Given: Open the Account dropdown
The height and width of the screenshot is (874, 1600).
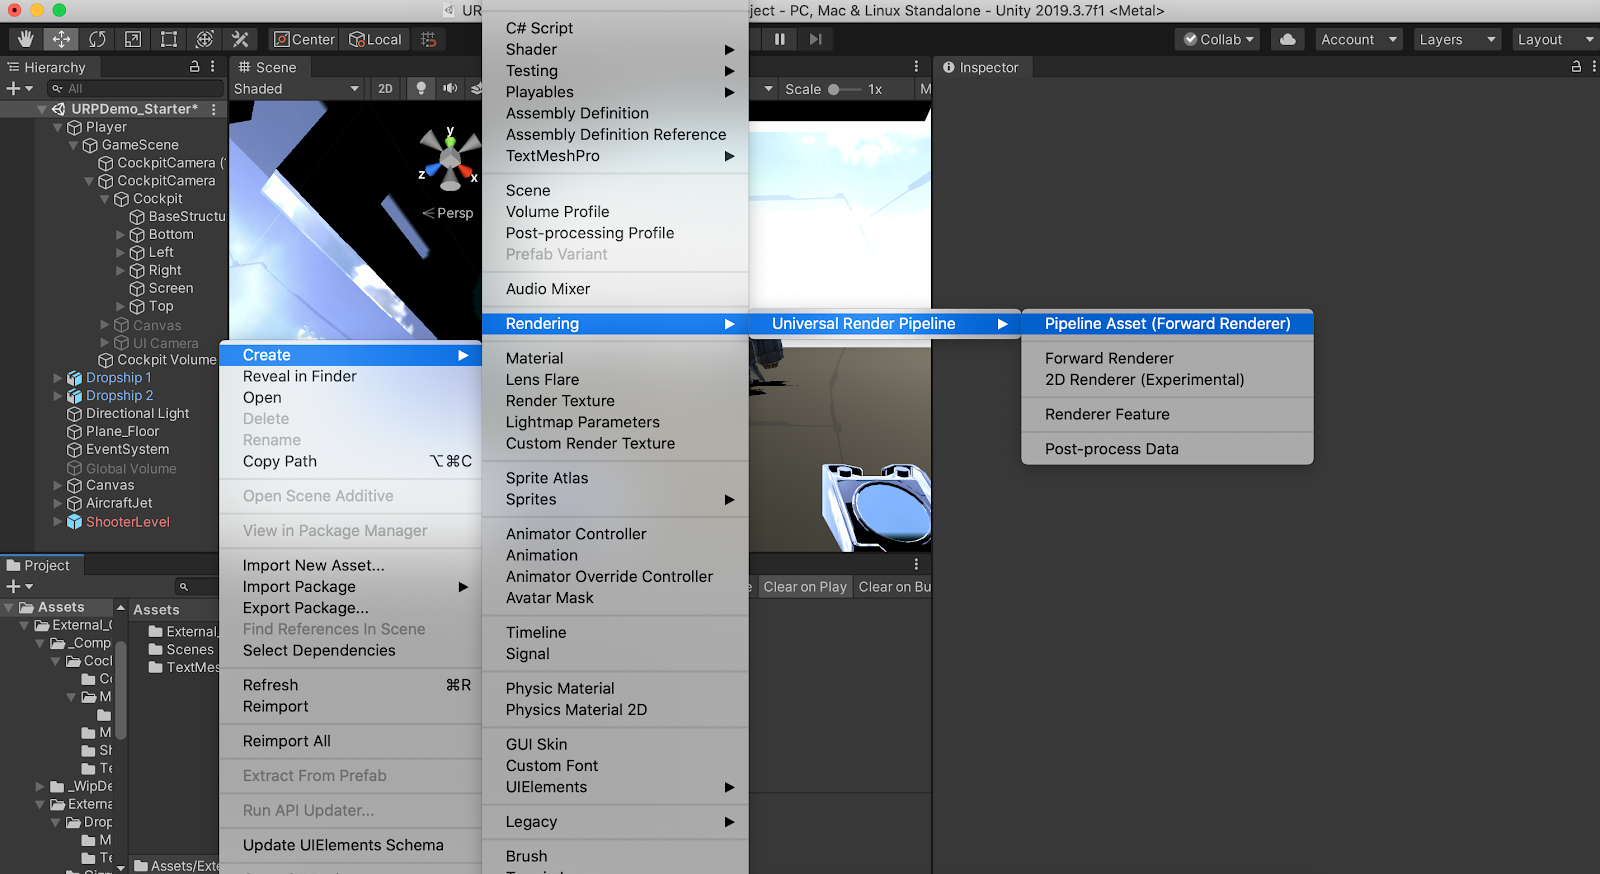Looking at the screenshot, I should tap(1358, 39).
